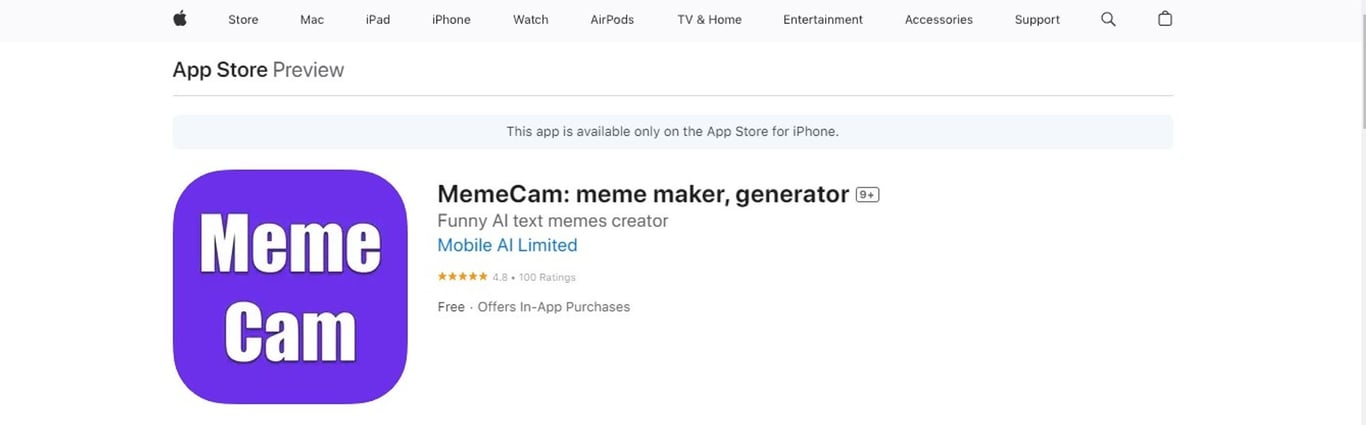Click the App Store heading link
This screenshot has width=1366, height=425.
(x=220, y=70)
